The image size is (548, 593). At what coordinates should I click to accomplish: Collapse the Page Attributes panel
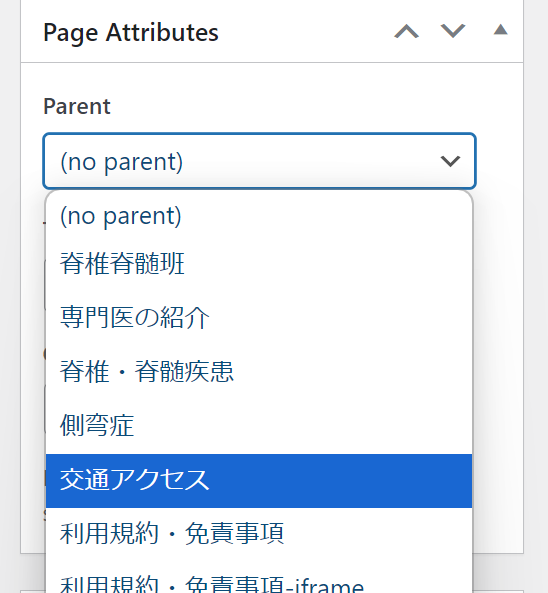(500, 29)
